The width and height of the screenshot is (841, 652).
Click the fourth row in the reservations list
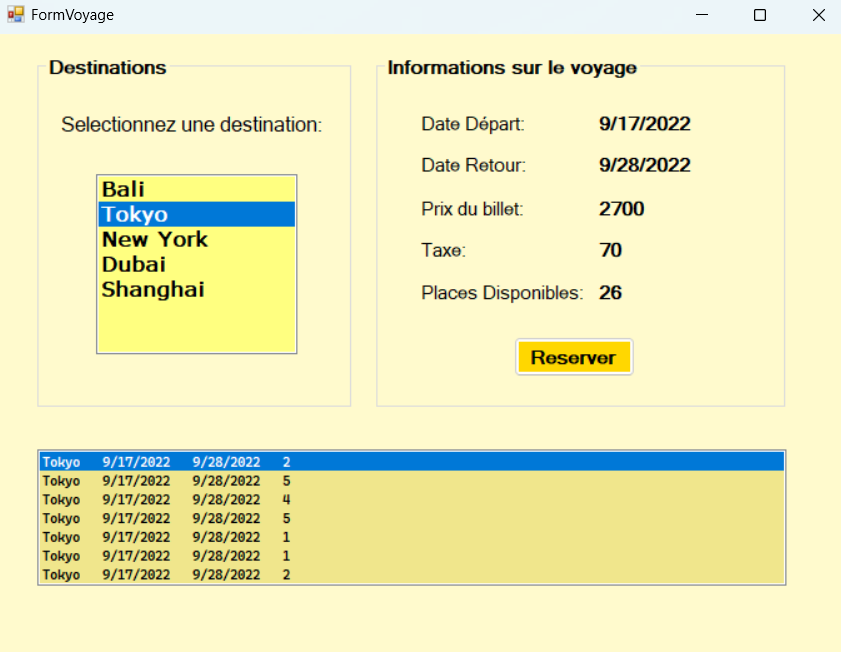411,519
